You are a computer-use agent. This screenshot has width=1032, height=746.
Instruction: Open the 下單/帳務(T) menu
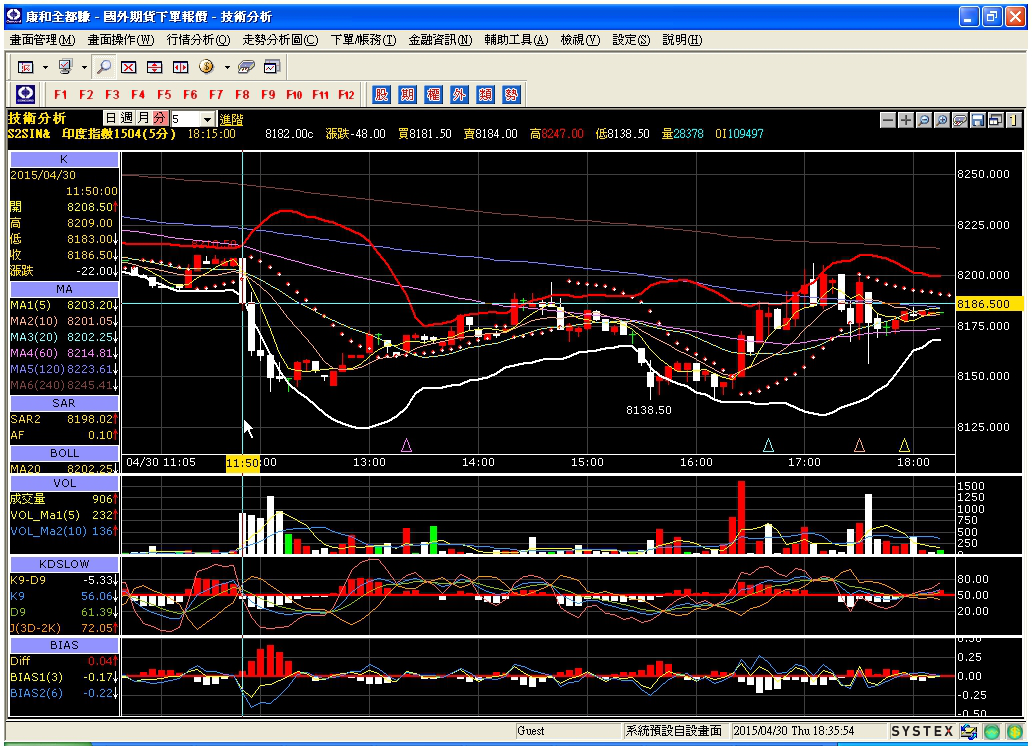363,40
